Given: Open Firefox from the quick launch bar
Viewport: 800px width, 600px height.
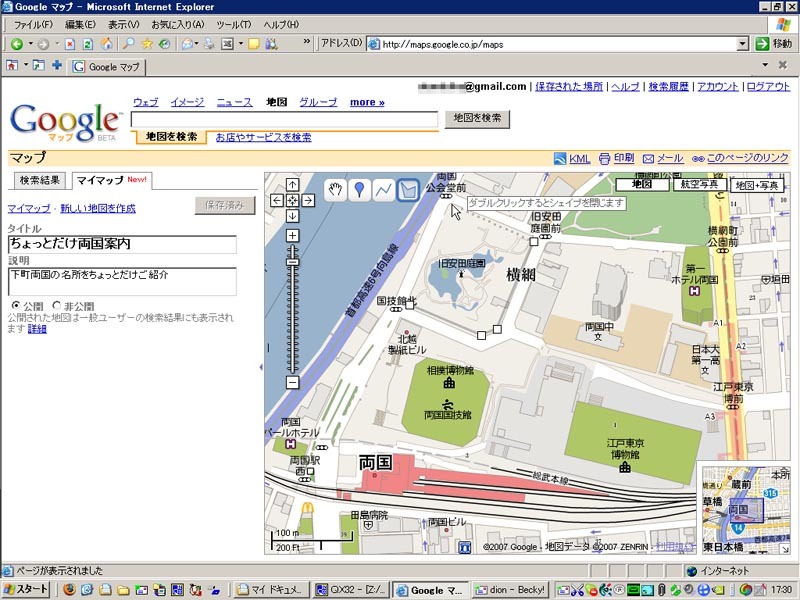Looking at the screenshot, I should click(70, 590).
